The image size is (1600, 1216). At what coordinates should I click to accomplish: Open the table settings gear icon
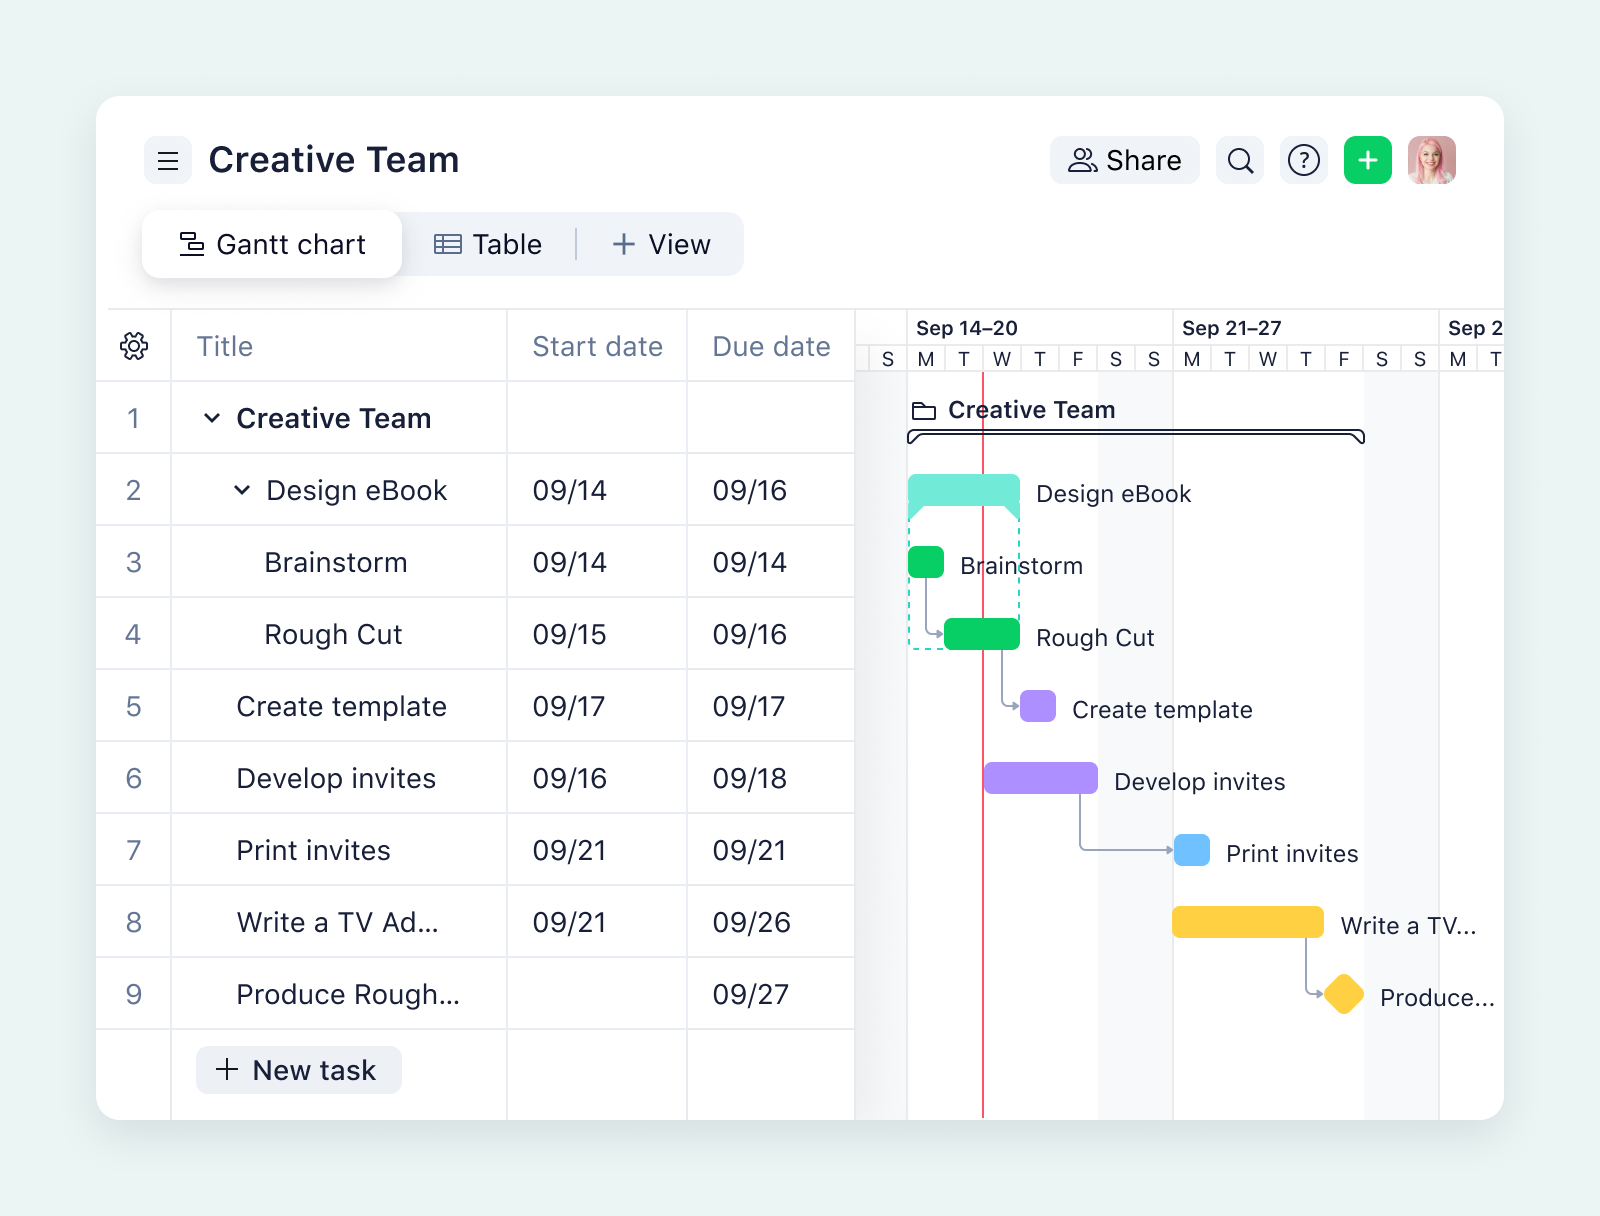tap(133, 346)
